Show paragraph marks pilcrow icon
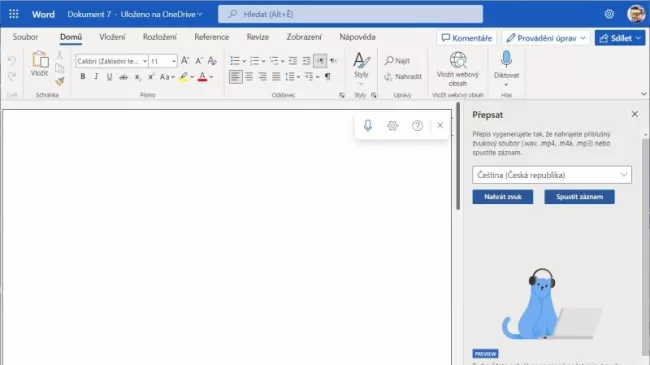The width and height of the screenshot is (650, 365). point(328,77)
